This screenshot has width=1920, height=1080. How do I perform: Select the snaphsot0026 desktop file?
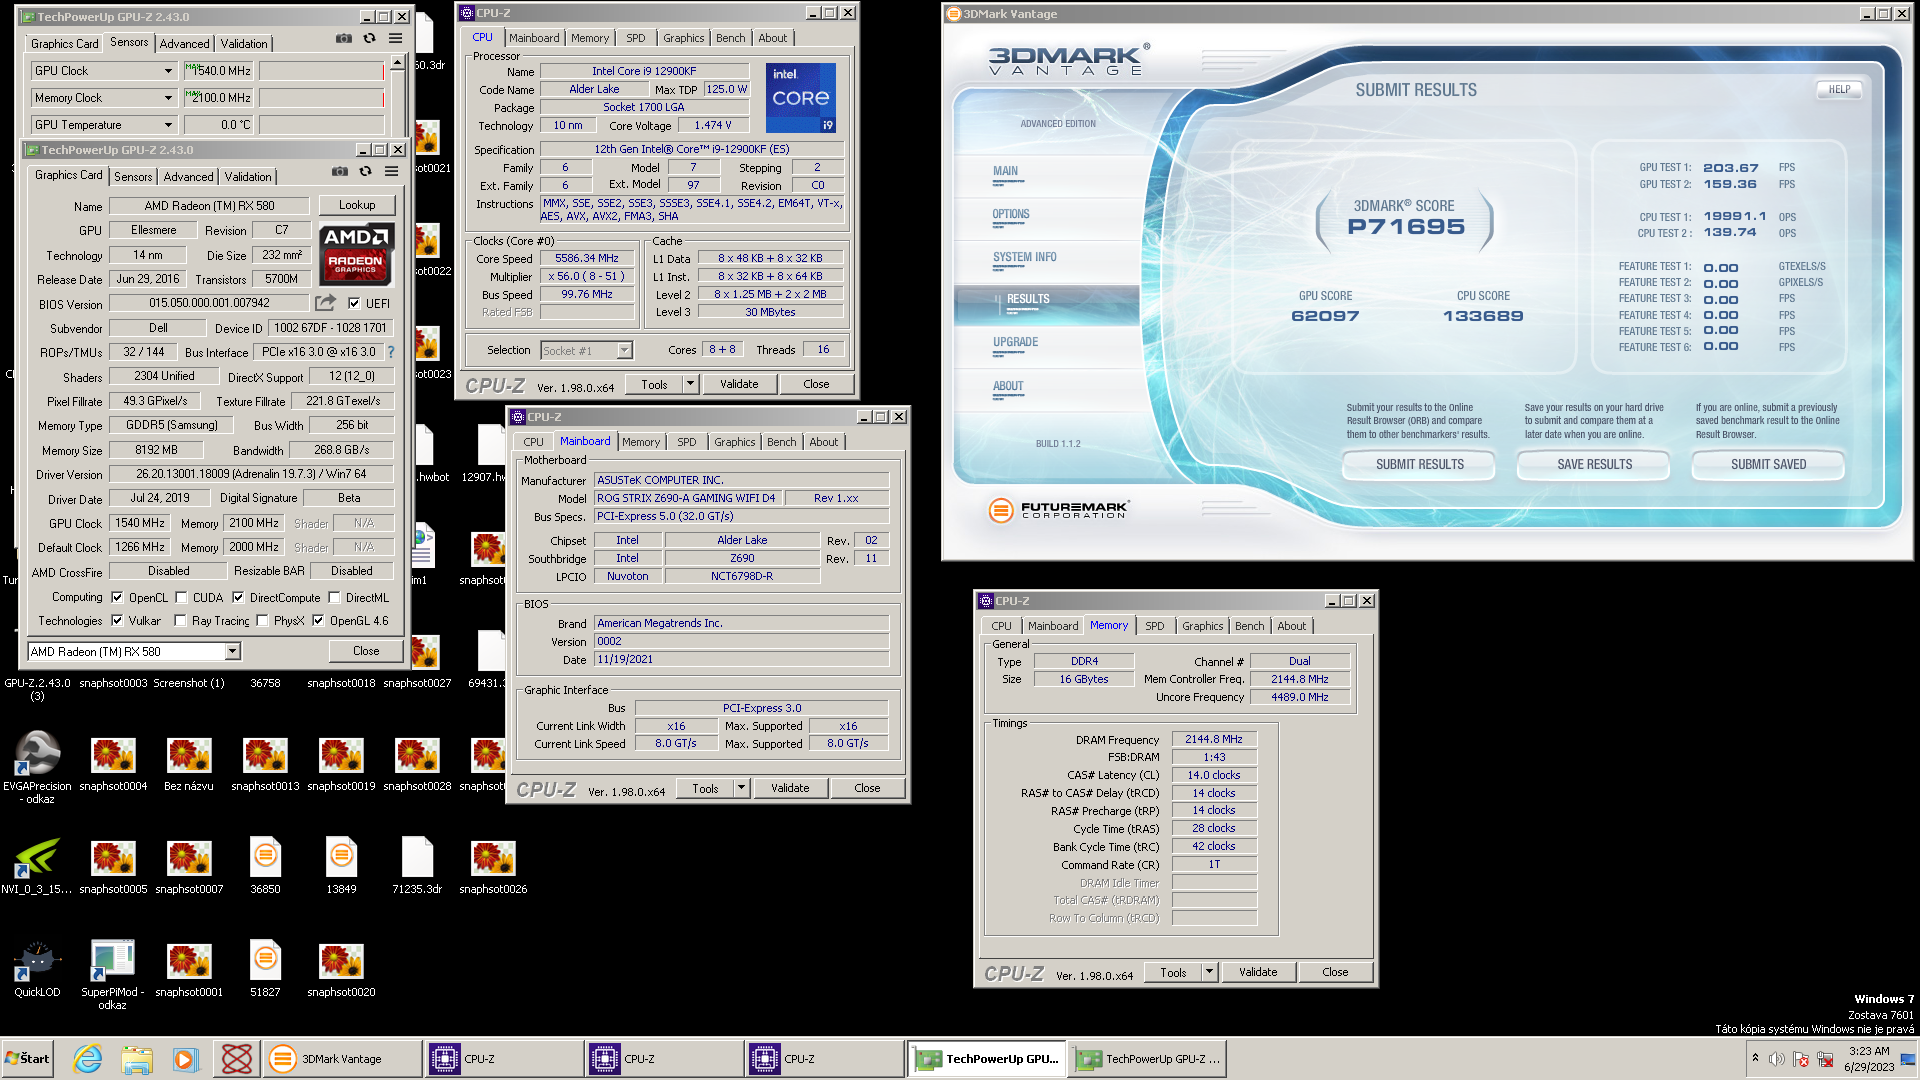point(493,866)
